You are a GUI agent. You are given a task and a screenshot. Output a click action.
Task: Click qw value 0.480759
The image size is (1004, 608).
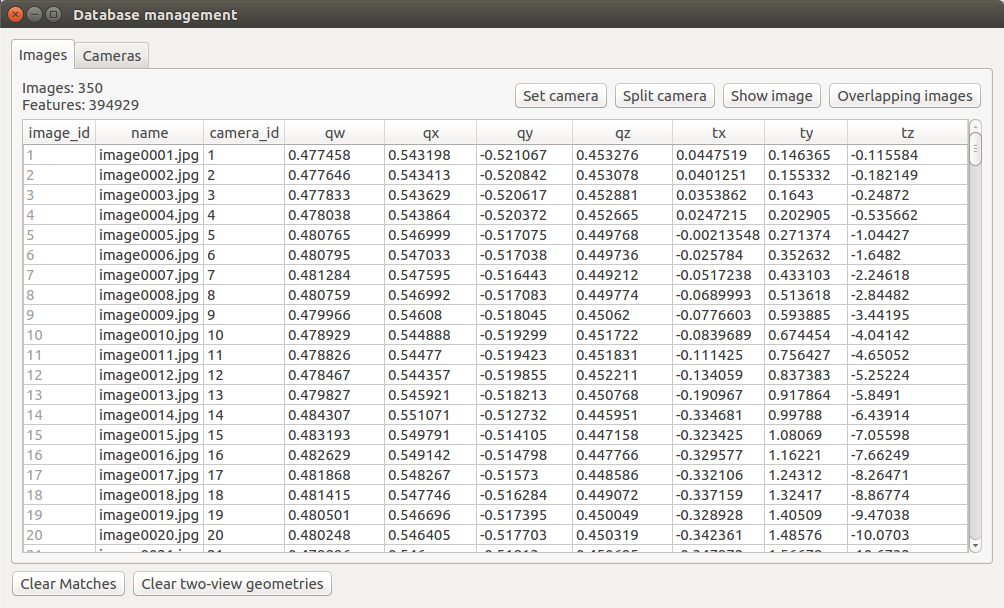click(334, 295)
